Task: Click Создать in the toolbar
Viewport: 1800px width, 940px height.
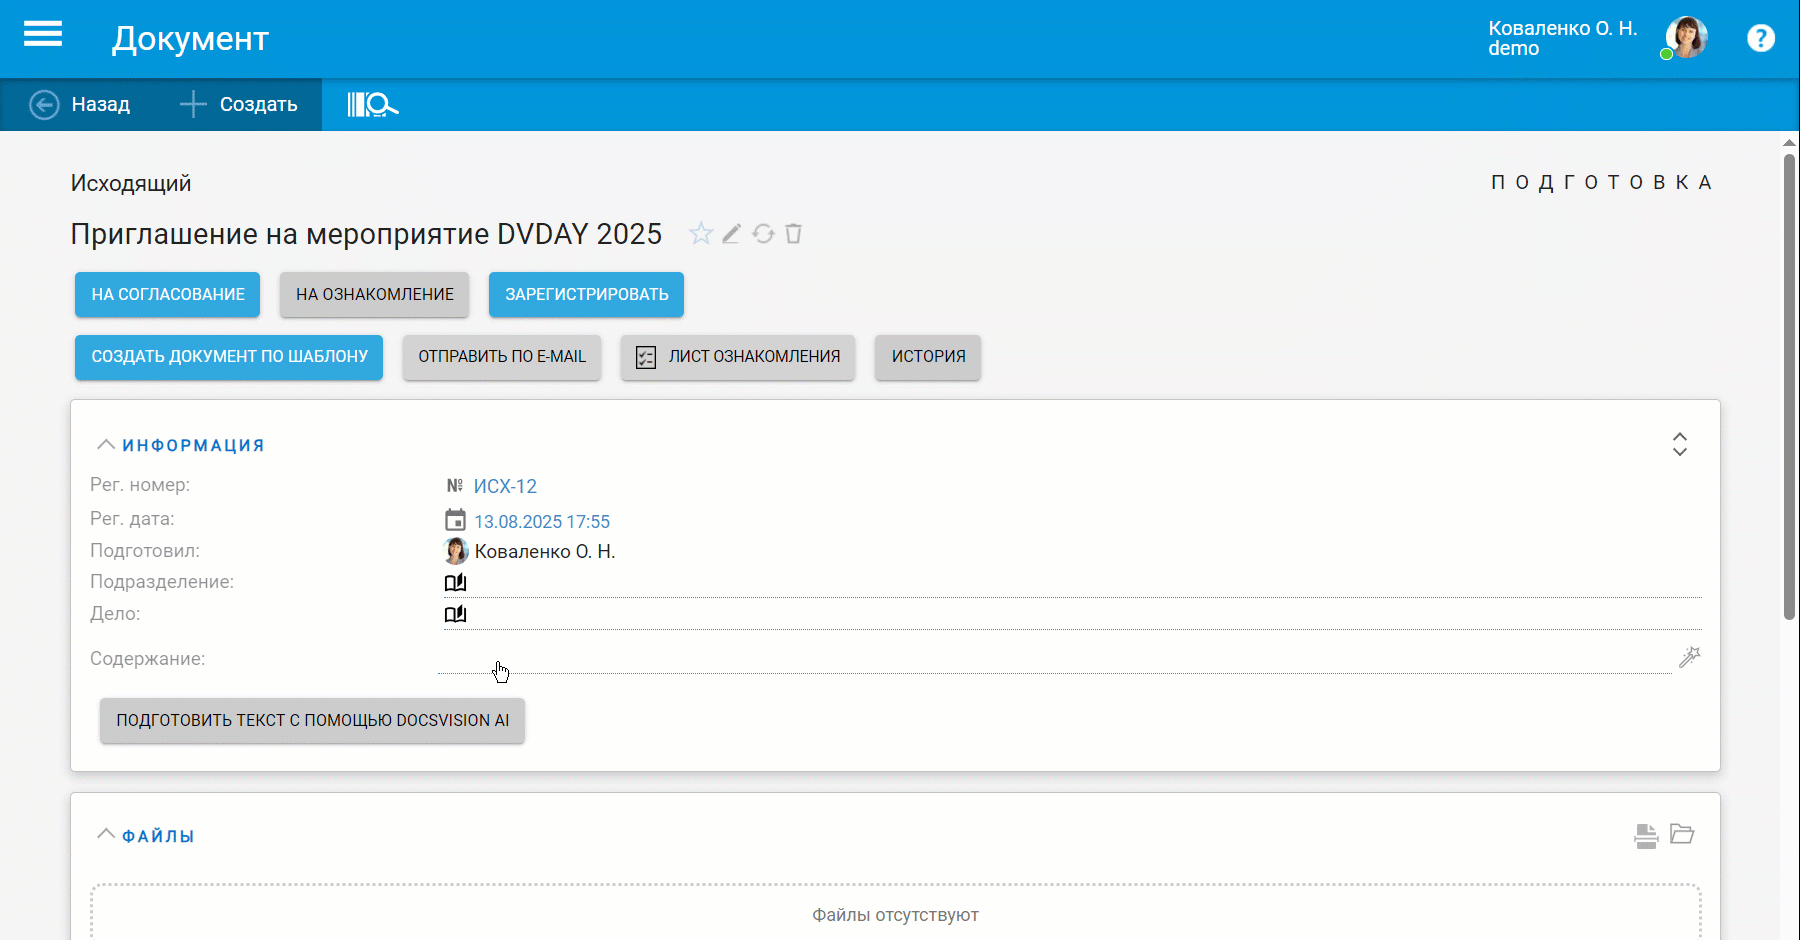Action: pyautogui.click(x=239, y=104)
